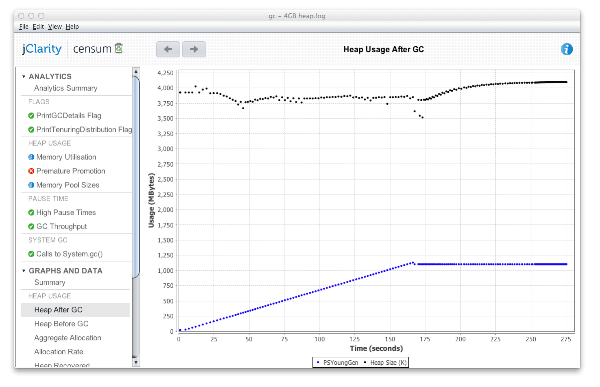The image size is (600, 387).
Task: Open the View menu
Action: coord(55,26)
